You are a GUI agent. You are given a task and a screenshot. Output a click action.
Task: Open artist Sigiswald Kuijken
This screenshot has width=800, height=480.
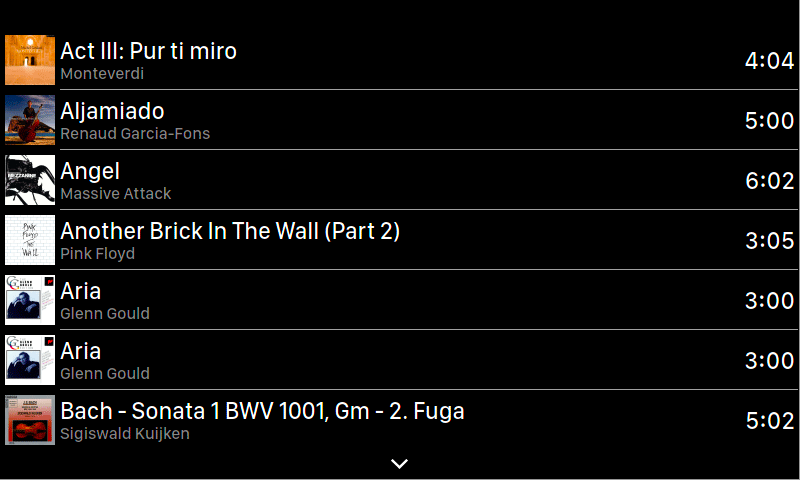pyautogui.click(x=125, y=434)
